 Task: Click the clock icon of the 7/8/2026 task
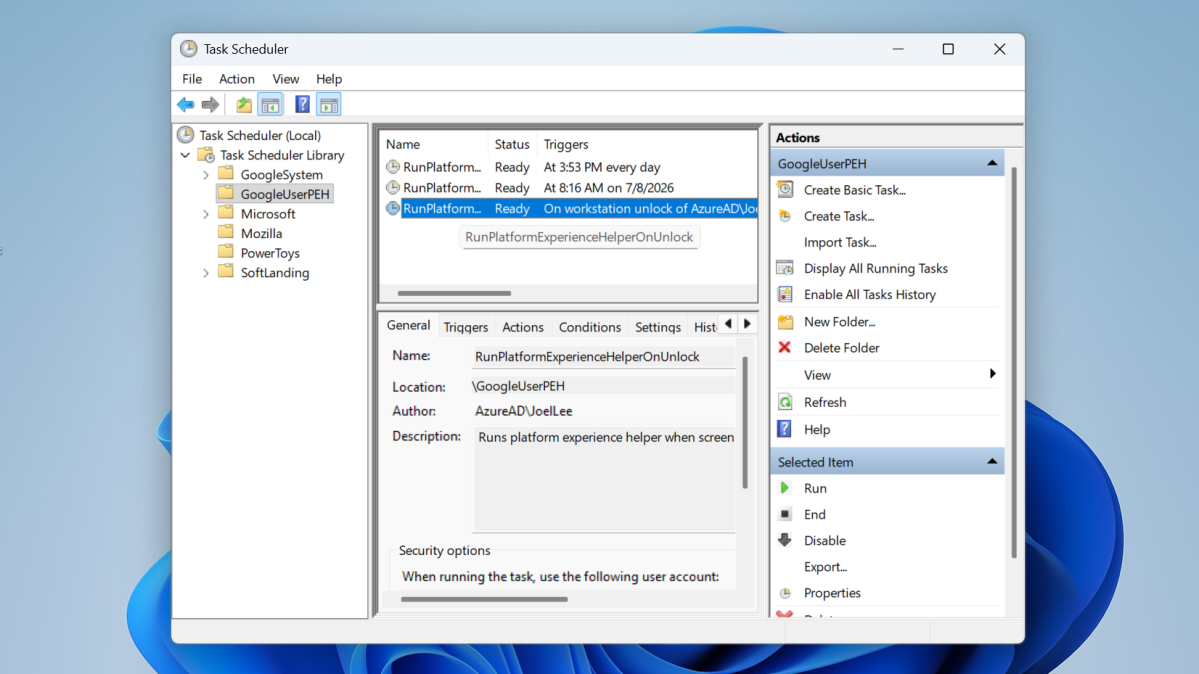[x=393, y=187]
